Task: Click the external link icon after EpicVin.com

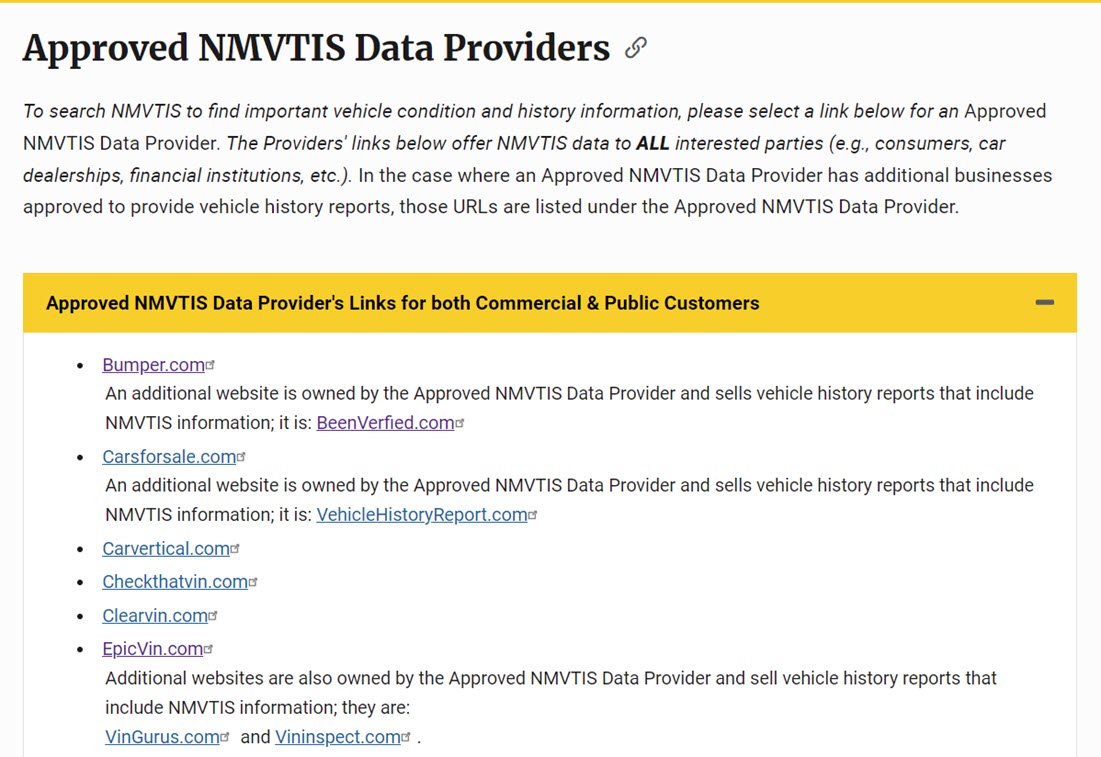Action: 209,650
